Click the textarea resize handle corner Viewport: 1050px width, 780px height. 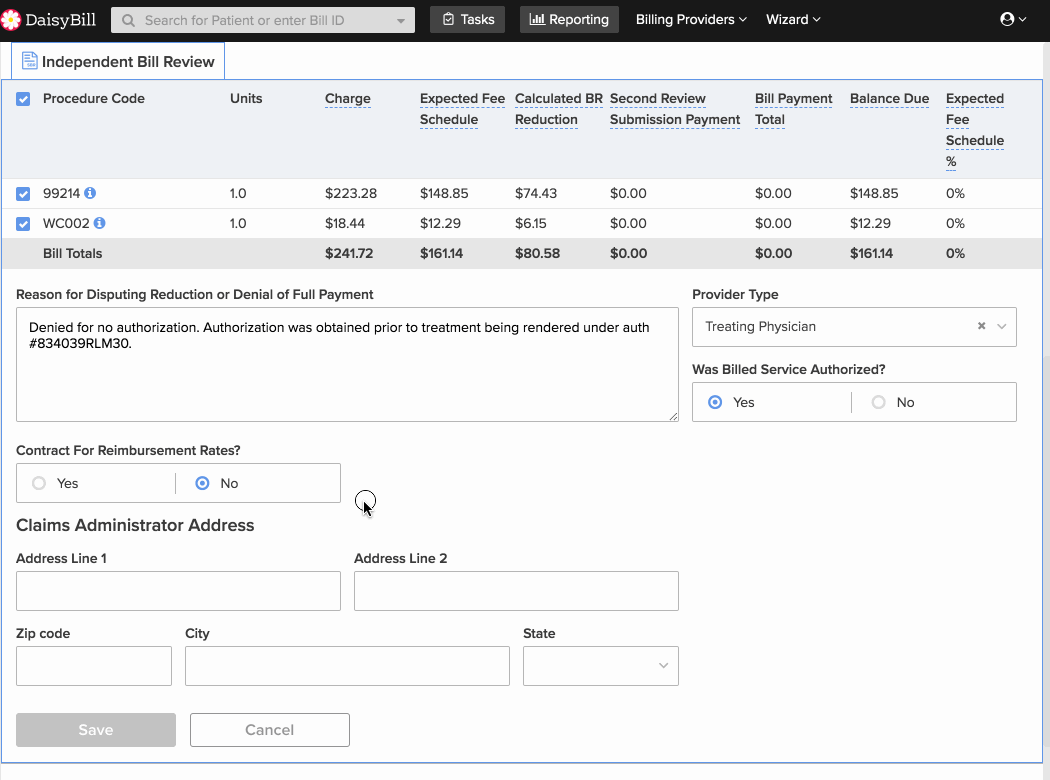(673, 416)
